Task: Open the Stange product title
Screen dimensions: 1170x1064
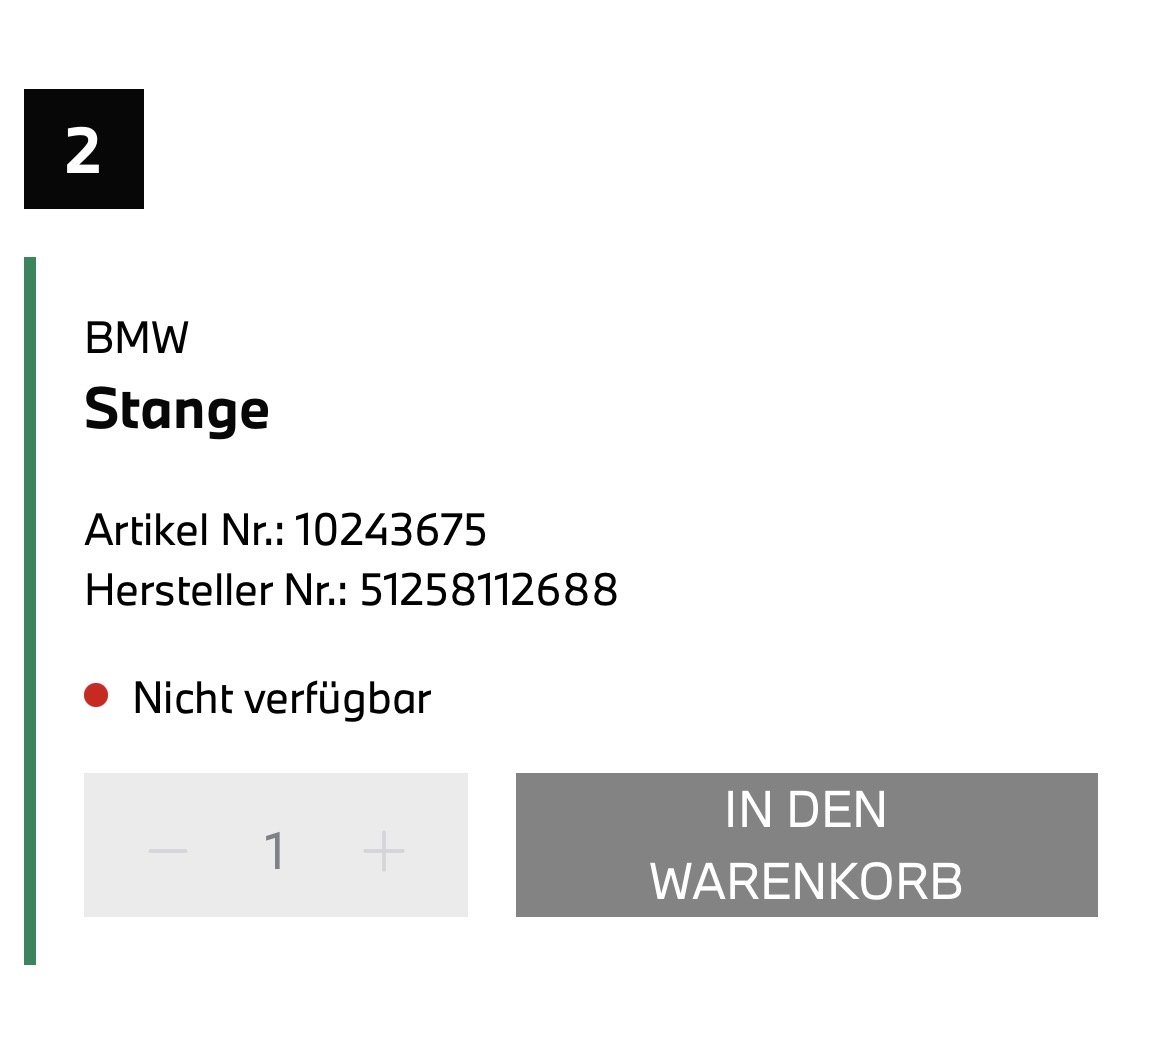Action: (x=177, y=410)
